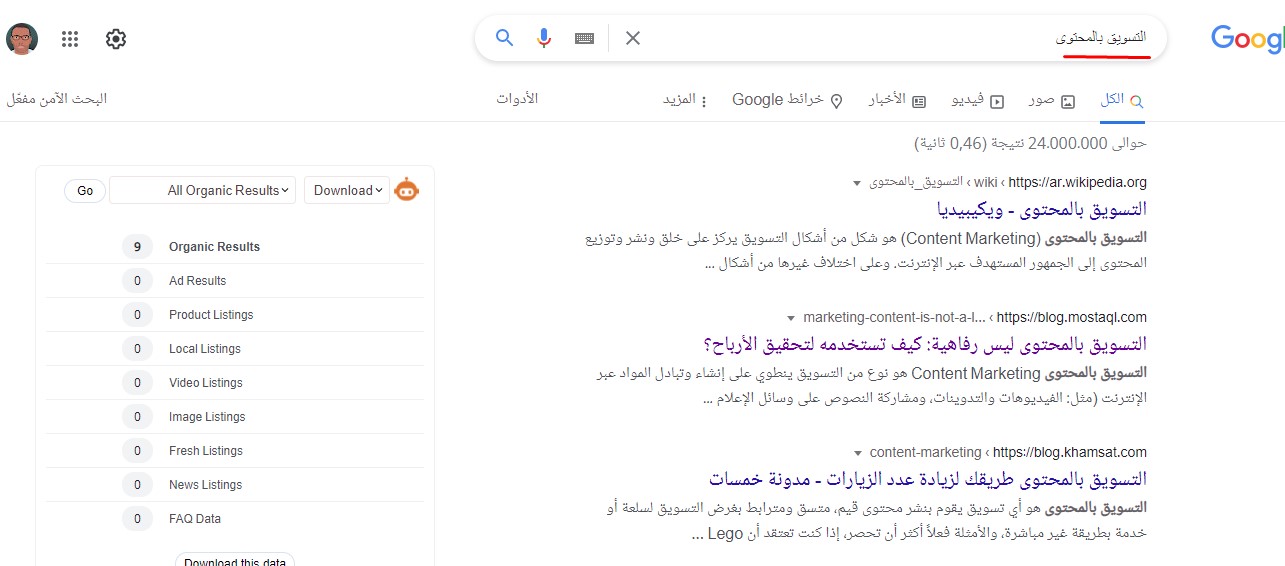This screenshot has height=566, width=1285.
Task: Open the settings gear icon
Action: pos(116,39)
